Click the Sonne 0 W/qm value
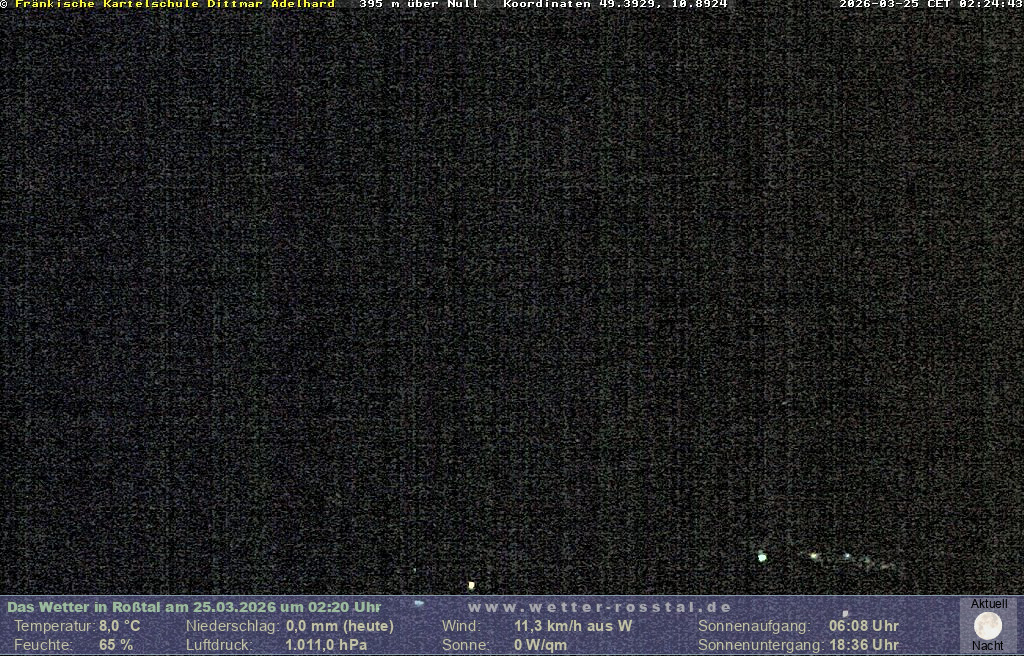1024x656 pixels. coord(540,645)
